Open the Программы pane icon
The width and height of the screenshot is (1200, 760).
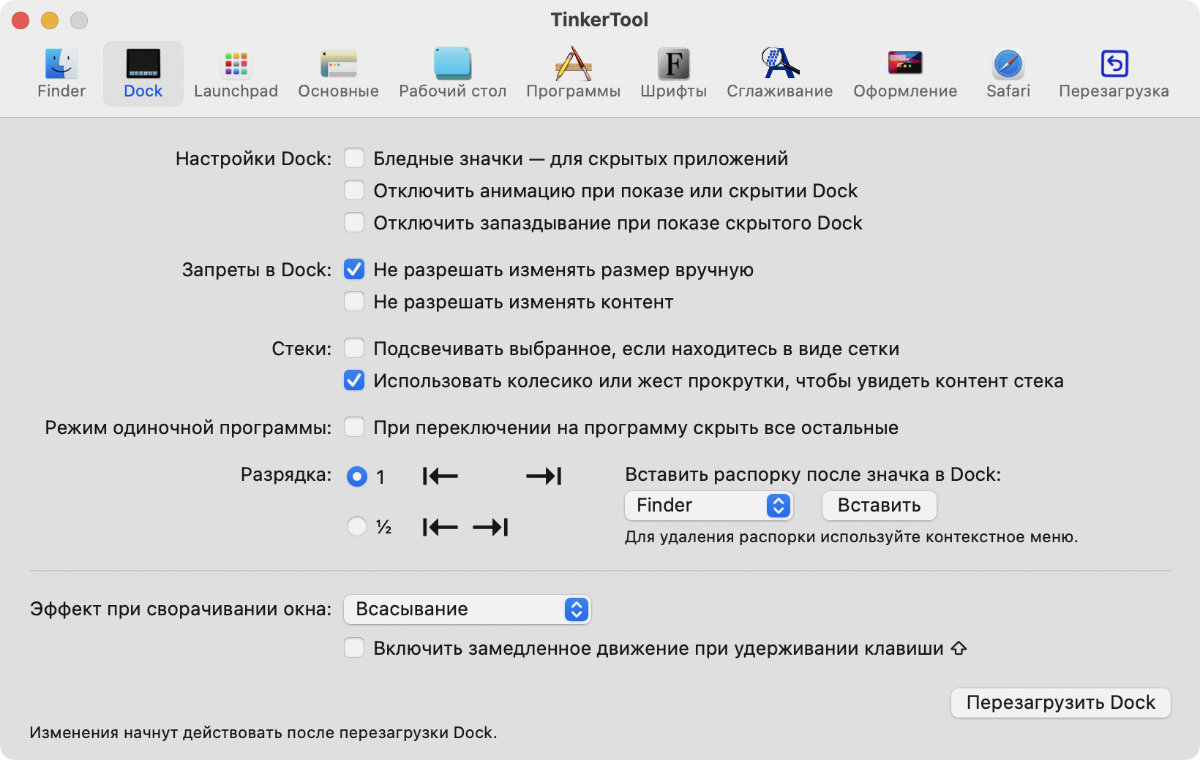pyautogui.click(x=574, y=65)
